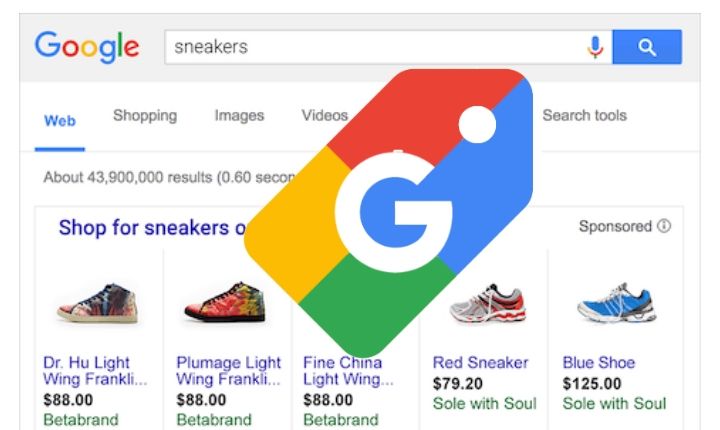This screenshot has height=430, width=720.
Task: Go to the Videos tab
Action: coord(324,116)
